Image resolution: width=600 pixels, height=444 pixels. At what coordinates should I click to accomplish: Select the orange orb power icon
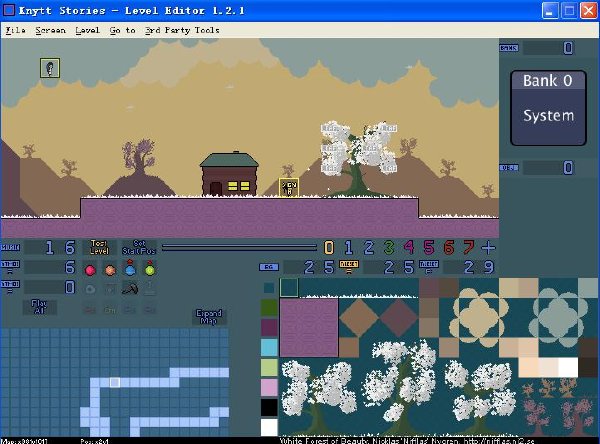point(110,270)
